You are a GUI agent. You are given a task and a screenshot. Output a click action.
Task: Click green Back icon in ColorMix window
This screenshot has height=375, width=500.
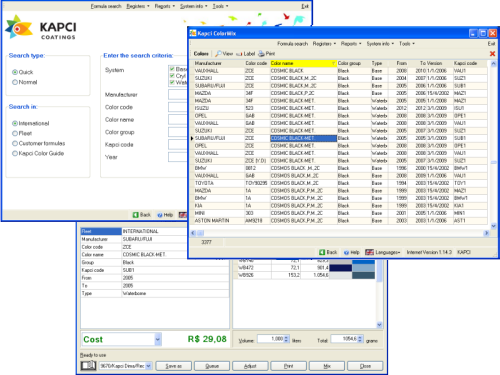click(322, 252)
